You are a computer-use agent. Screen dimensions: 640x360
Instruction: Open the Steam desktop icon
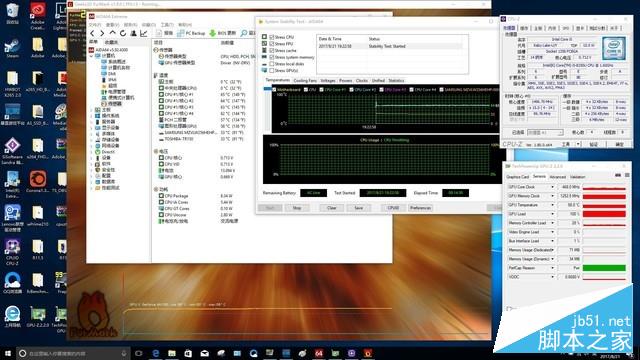point(12,49)
